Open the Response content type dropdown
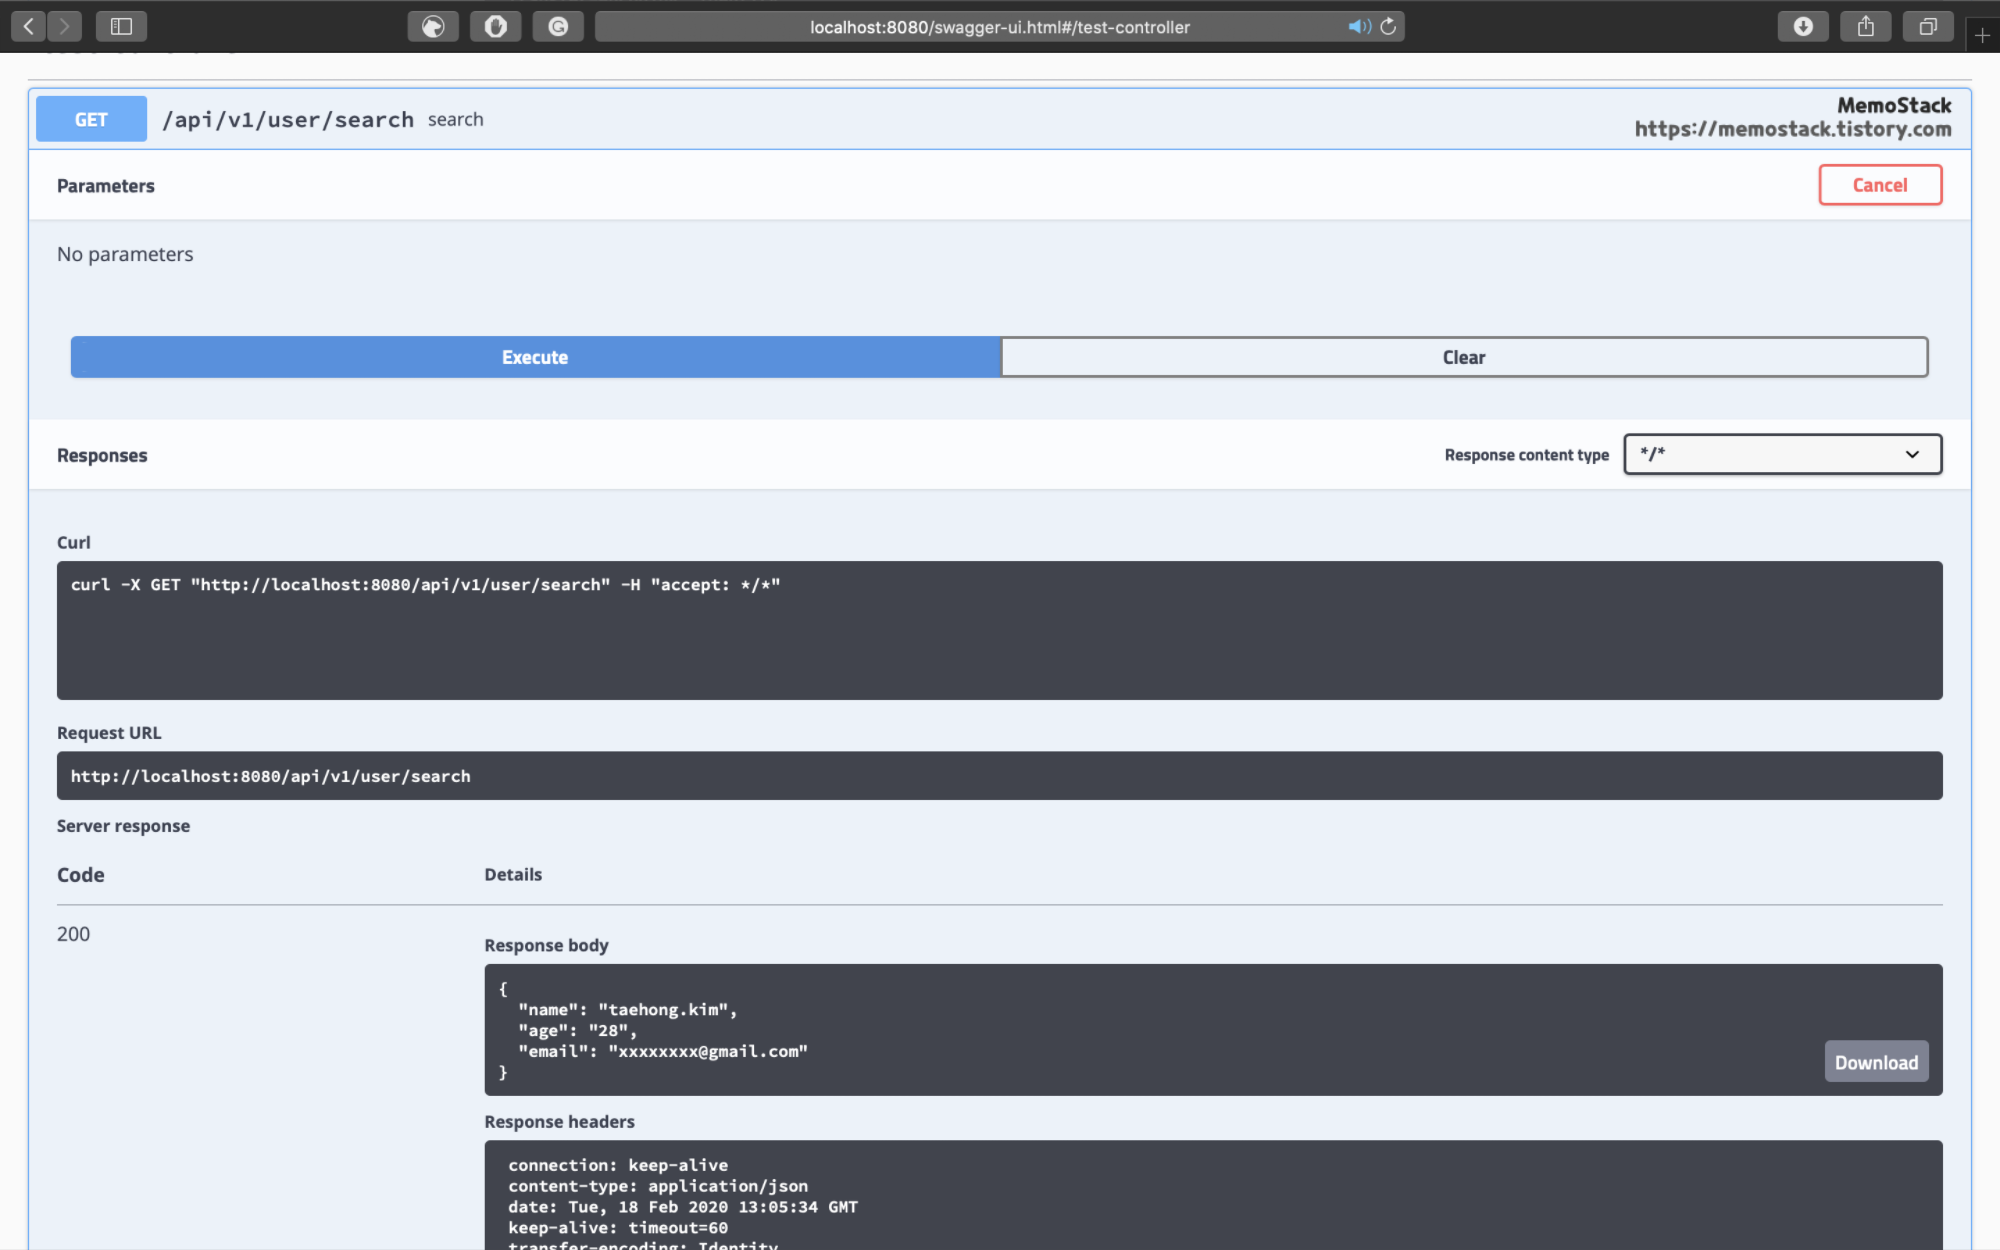Screen dimensions: 2000x1250 [x=1782, y=454]
